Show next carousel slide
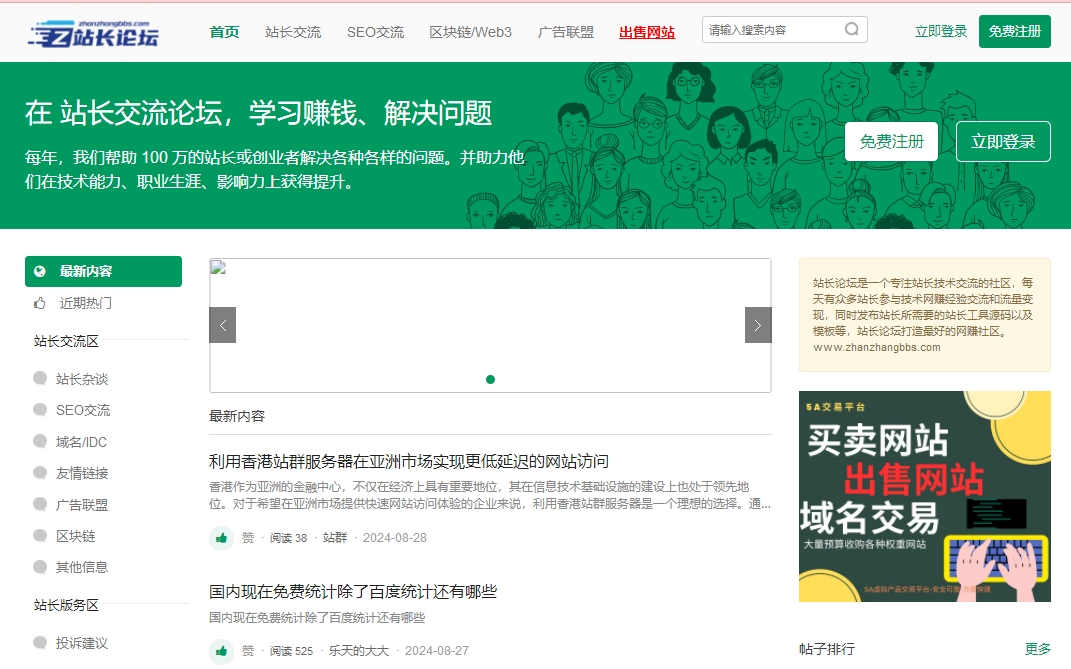 click(x=758, y=325)
